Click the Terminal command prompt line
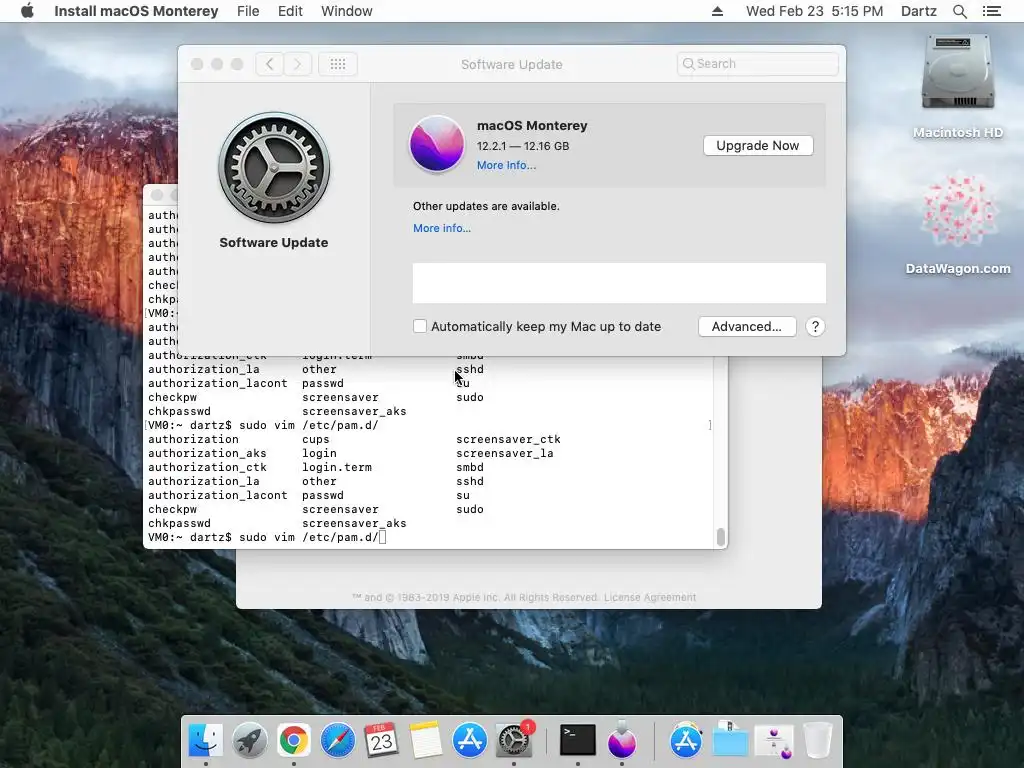 pyautogui.click(x=267, y=537)
